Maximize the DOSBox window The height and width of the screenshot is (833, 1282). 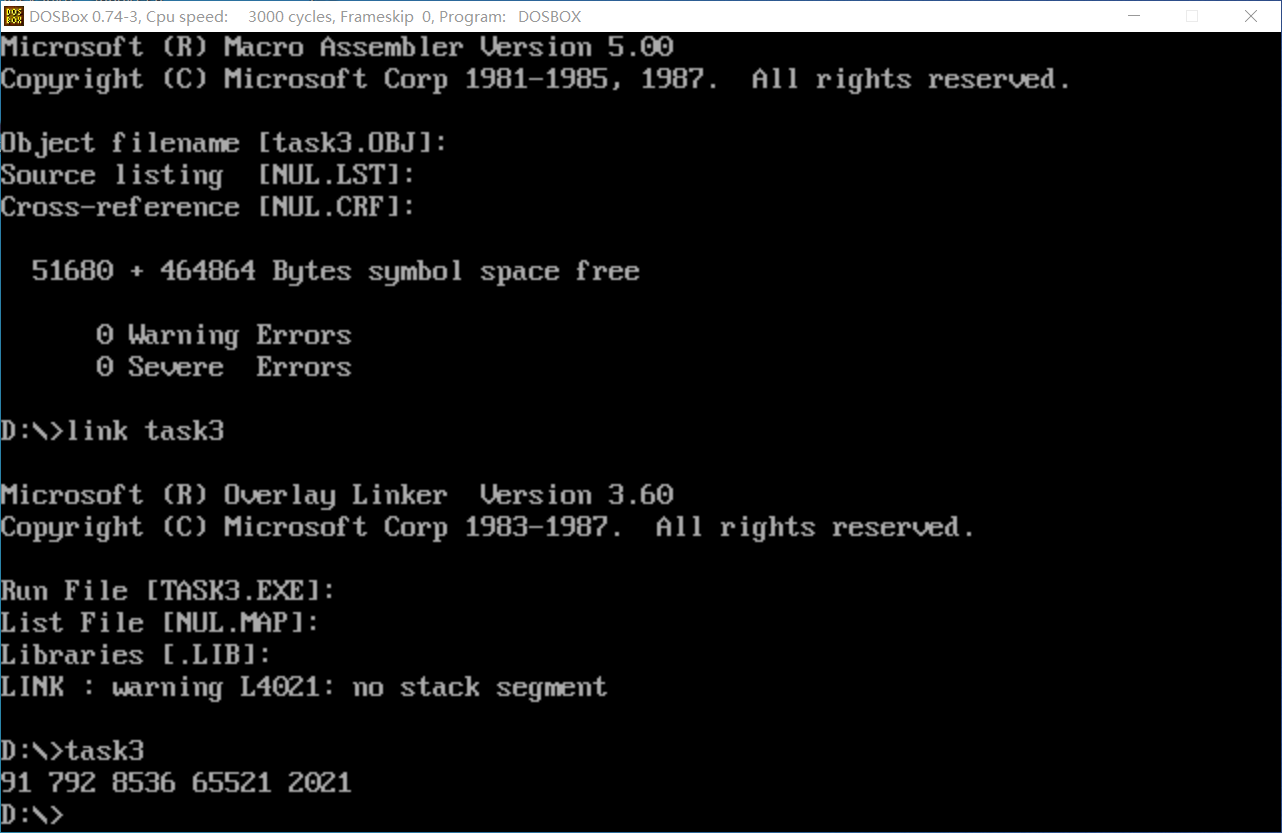[1192, 16]
